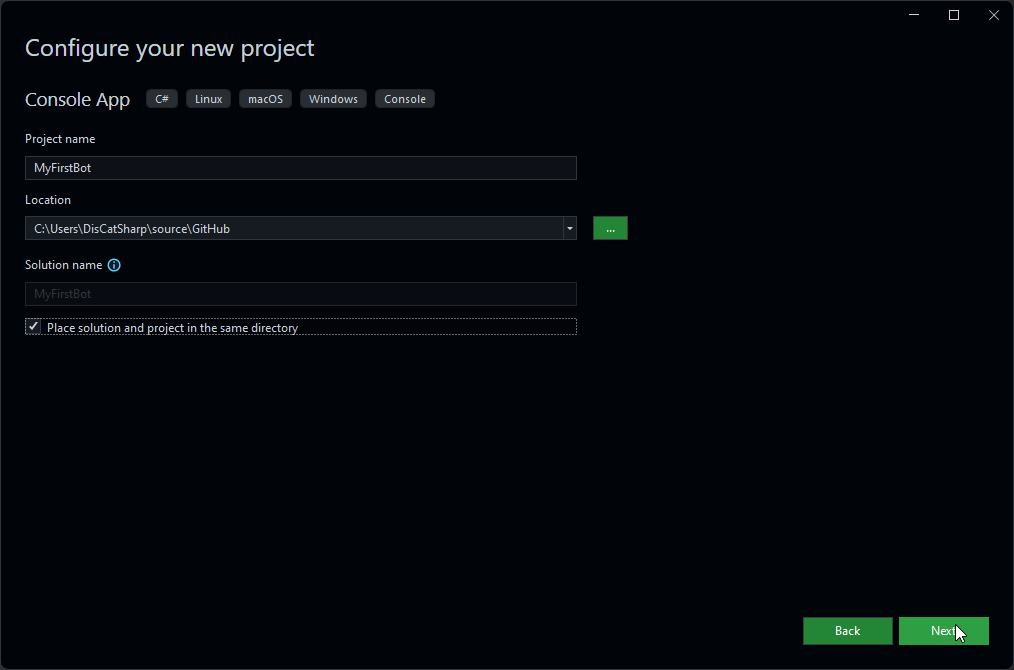Click the "Console App" heading
Viewport: 1014px width, 670px height.
(x=77, y=99)
